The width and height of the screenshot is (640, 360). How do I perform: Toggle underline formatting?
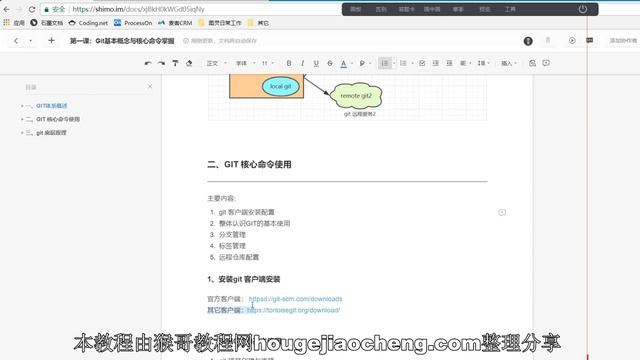(316, 63)
